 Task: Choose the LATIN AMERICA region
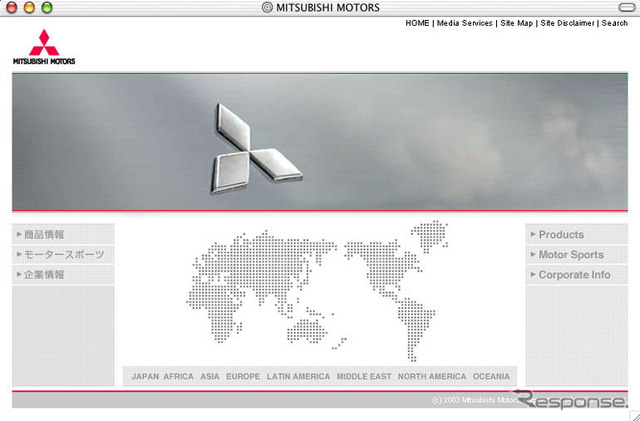pyautogui.click(x=298, y=376)
